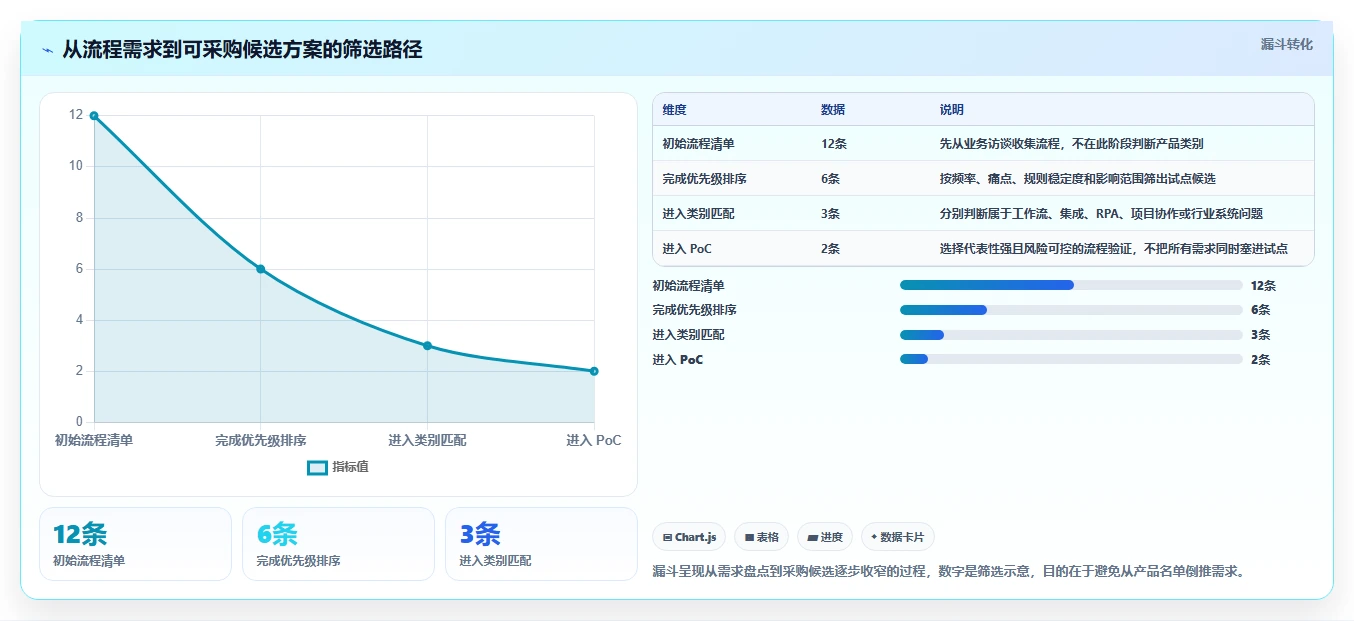The width and height of the screenshot is (1354, 621).
Task: Click the footer note starting 漏斗呈现从需求盘点
Action: (949, 572)
